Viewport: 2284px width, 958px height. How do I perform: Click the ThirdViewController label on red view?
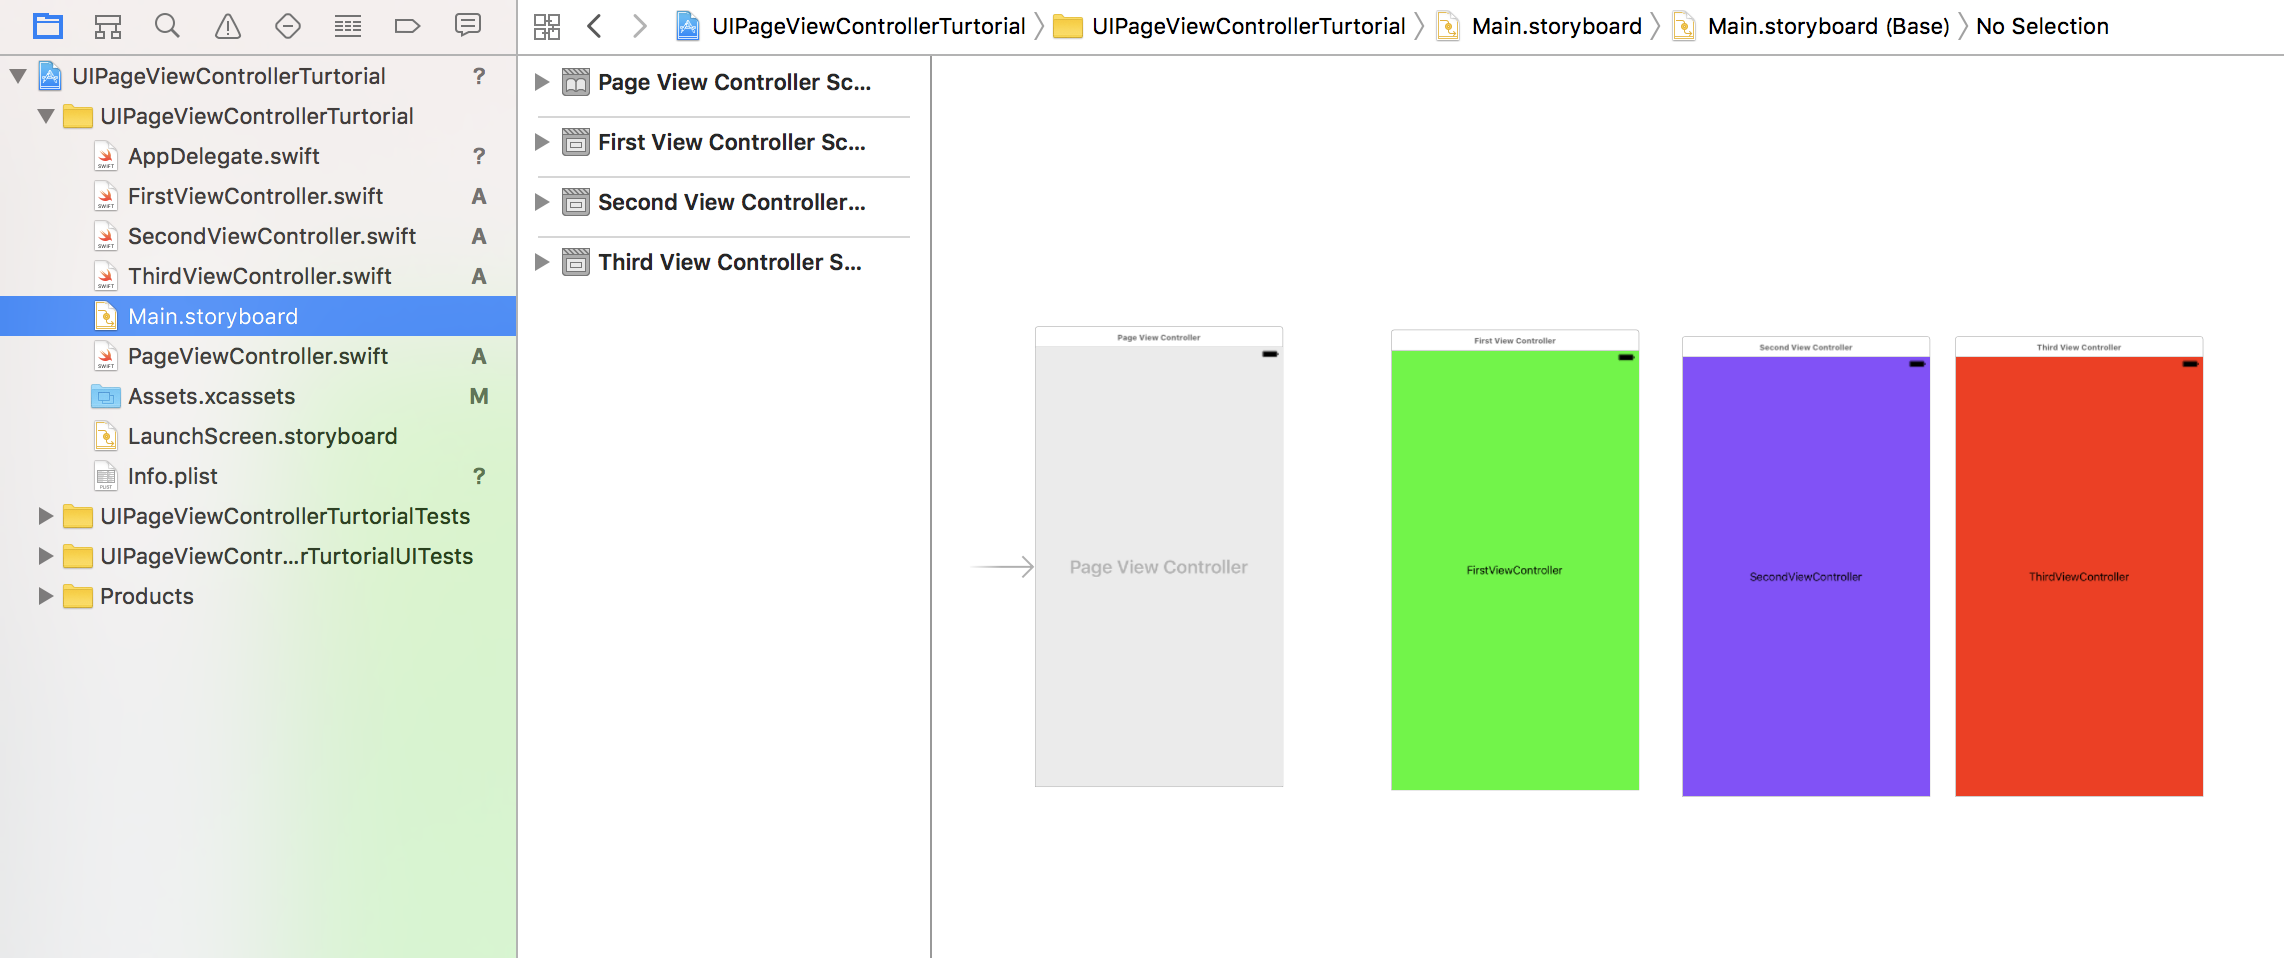click(x=2079, y=577)
